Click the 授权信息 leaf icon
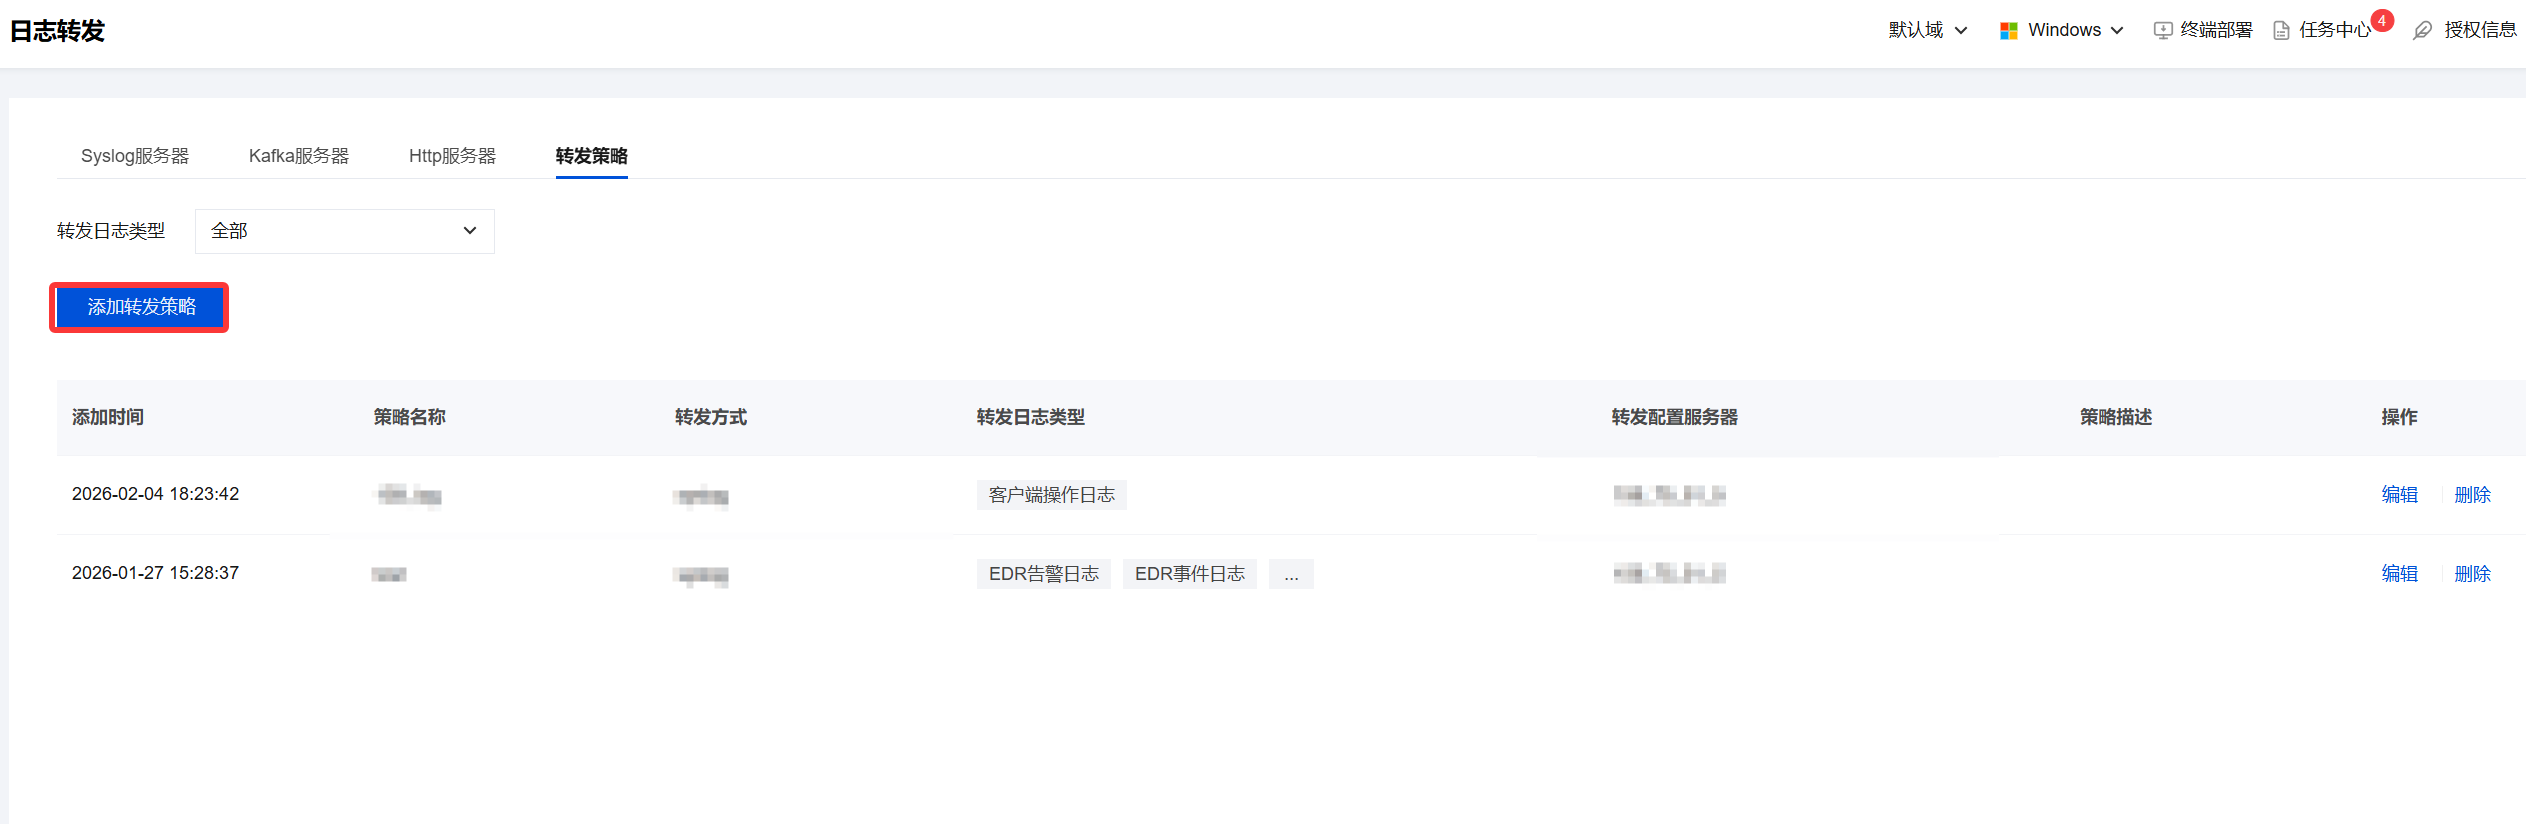Image resolution: width=2526 pixels, height=824 pixels. coord(2422,31)
